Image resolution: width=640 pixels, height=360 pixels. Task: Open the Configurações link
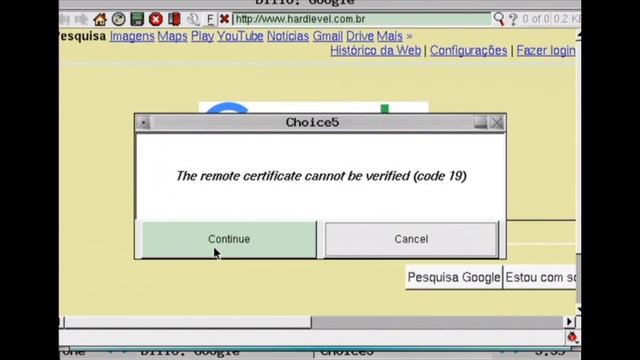(469, 51)
